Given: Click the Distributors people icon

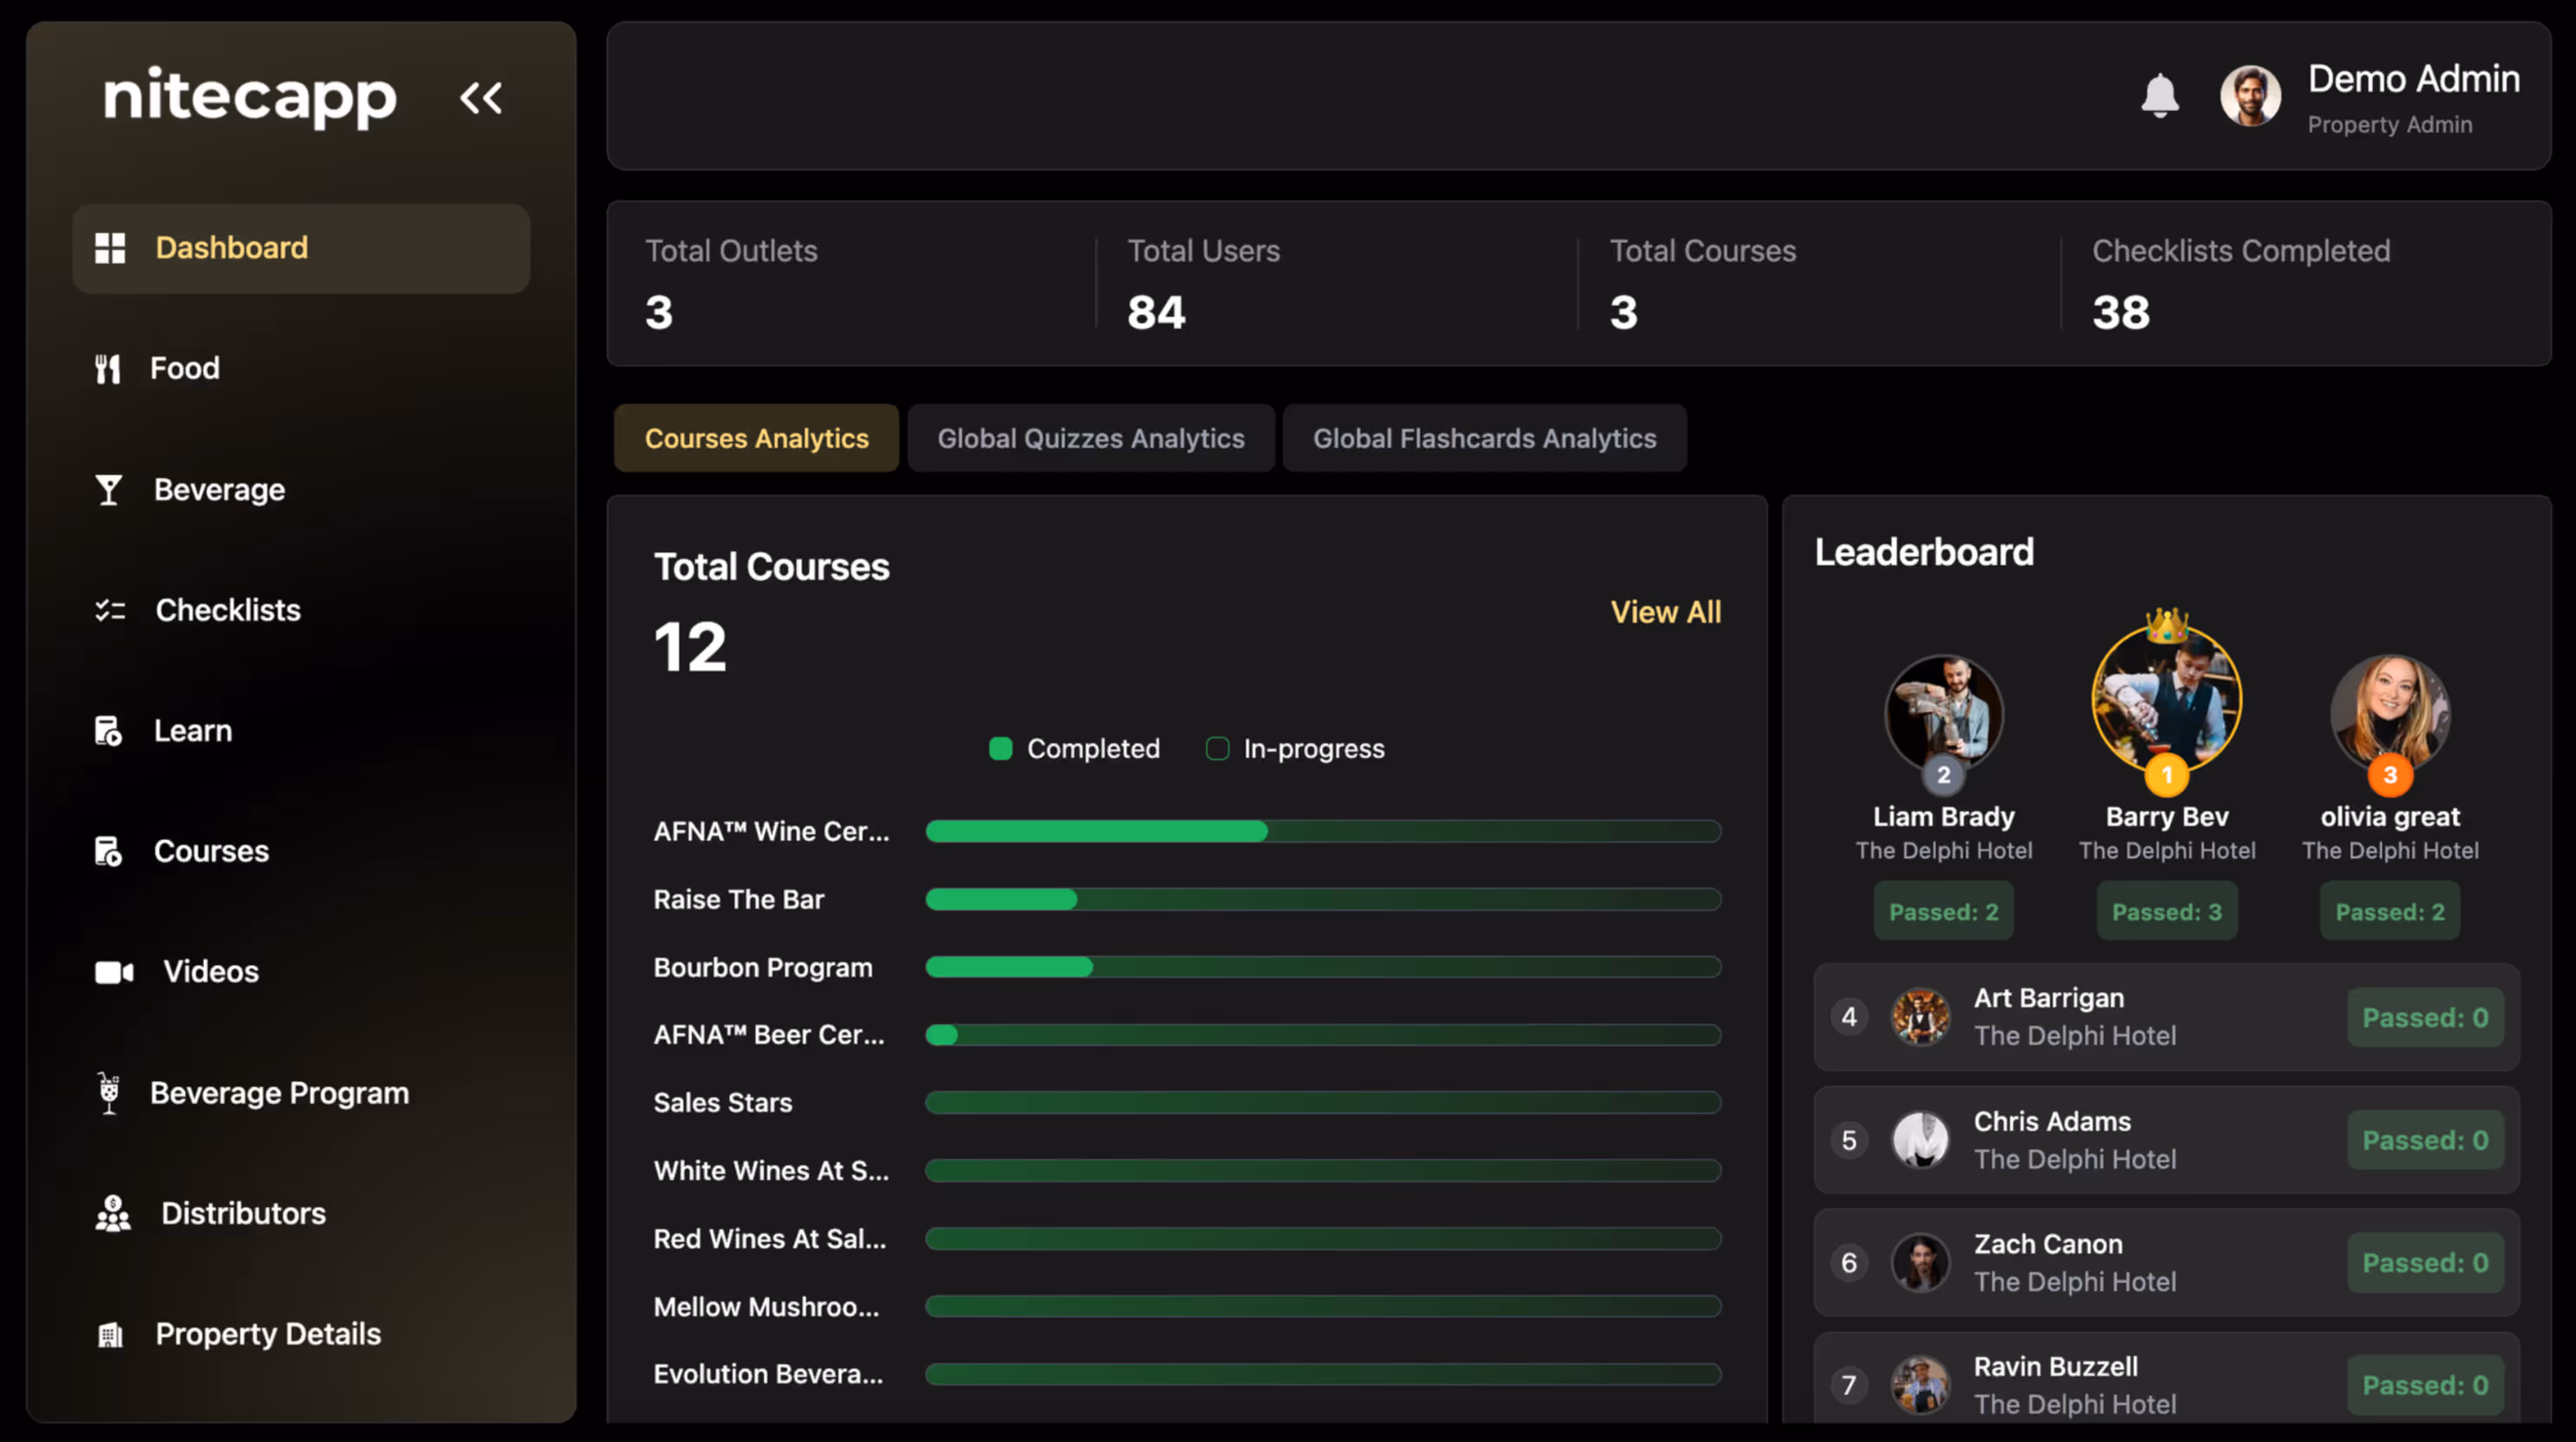Looking at the screenshot, I should click(x=112, y=1213).
